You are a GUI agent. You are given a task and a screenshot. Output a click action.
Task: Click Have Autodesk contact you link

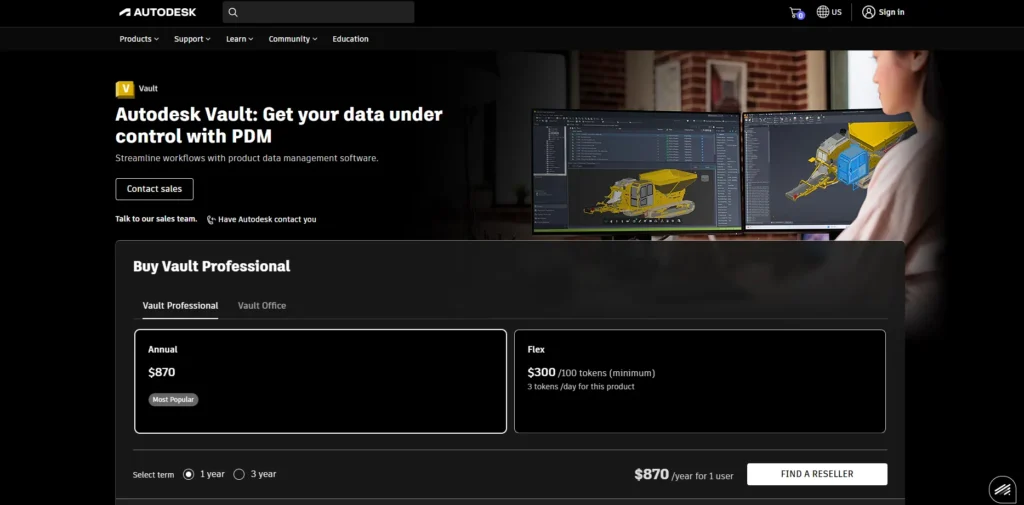click(x=267, y=220)
